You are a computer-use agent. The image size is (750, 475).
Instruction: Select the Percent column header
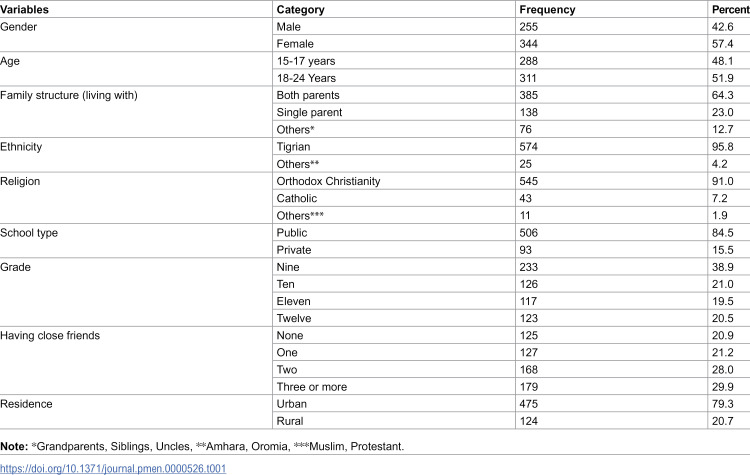[730, 10]
